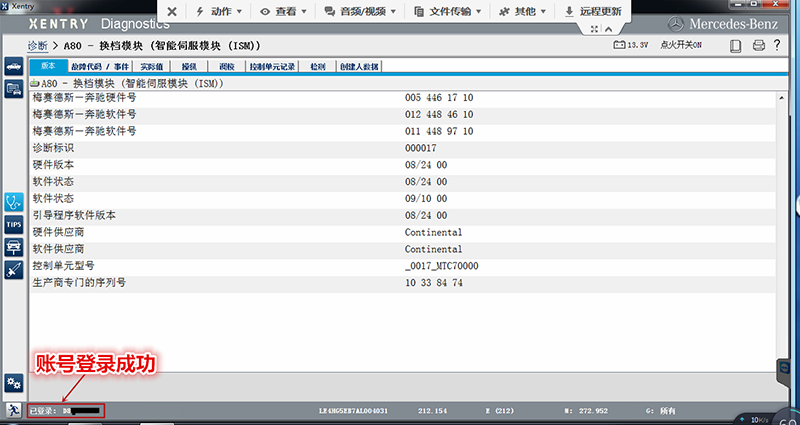Select the 生产商专门的序列号 row label

click(x=79, y=283)
